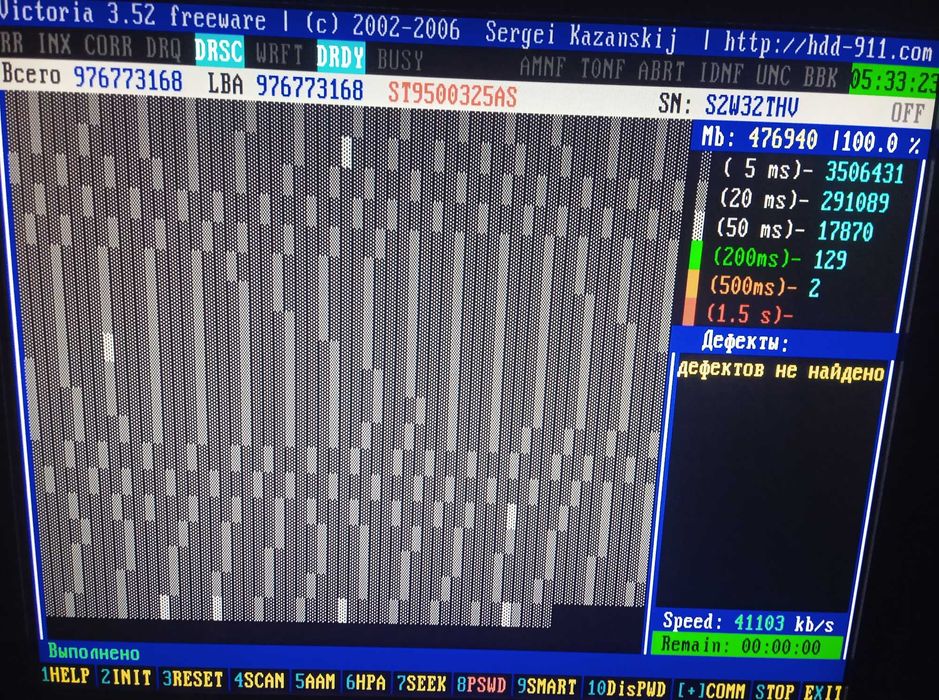Click the CORR status indicator
Image resolution: width=939 pixels, height=700 pixels.
point(108,46)
